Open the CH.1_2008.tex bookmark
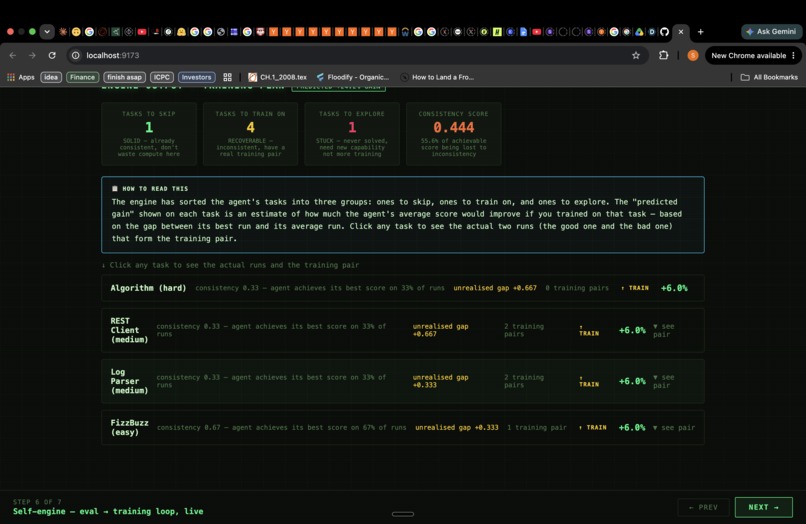The width and height of the screenshot is (806, 524). pos(278,77)
